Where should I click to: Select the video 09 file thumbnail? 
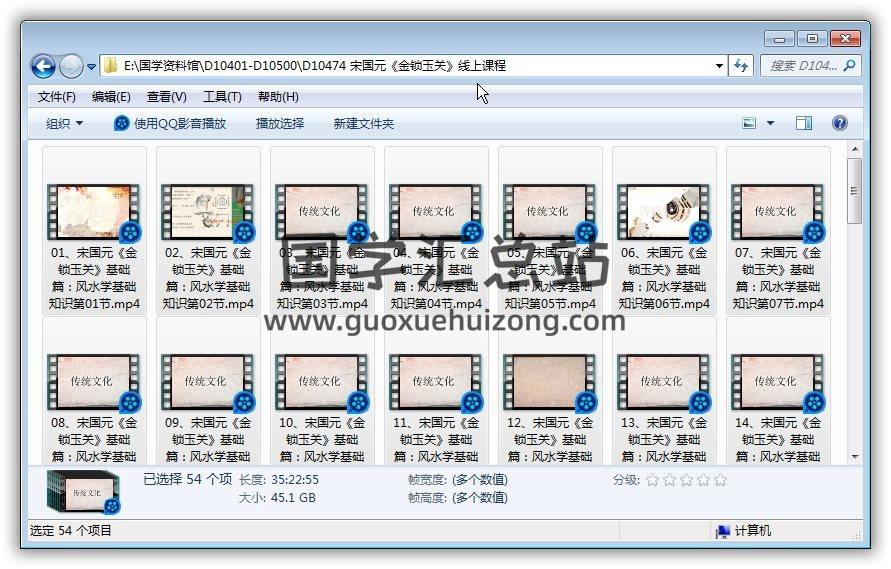pos(208,382)
